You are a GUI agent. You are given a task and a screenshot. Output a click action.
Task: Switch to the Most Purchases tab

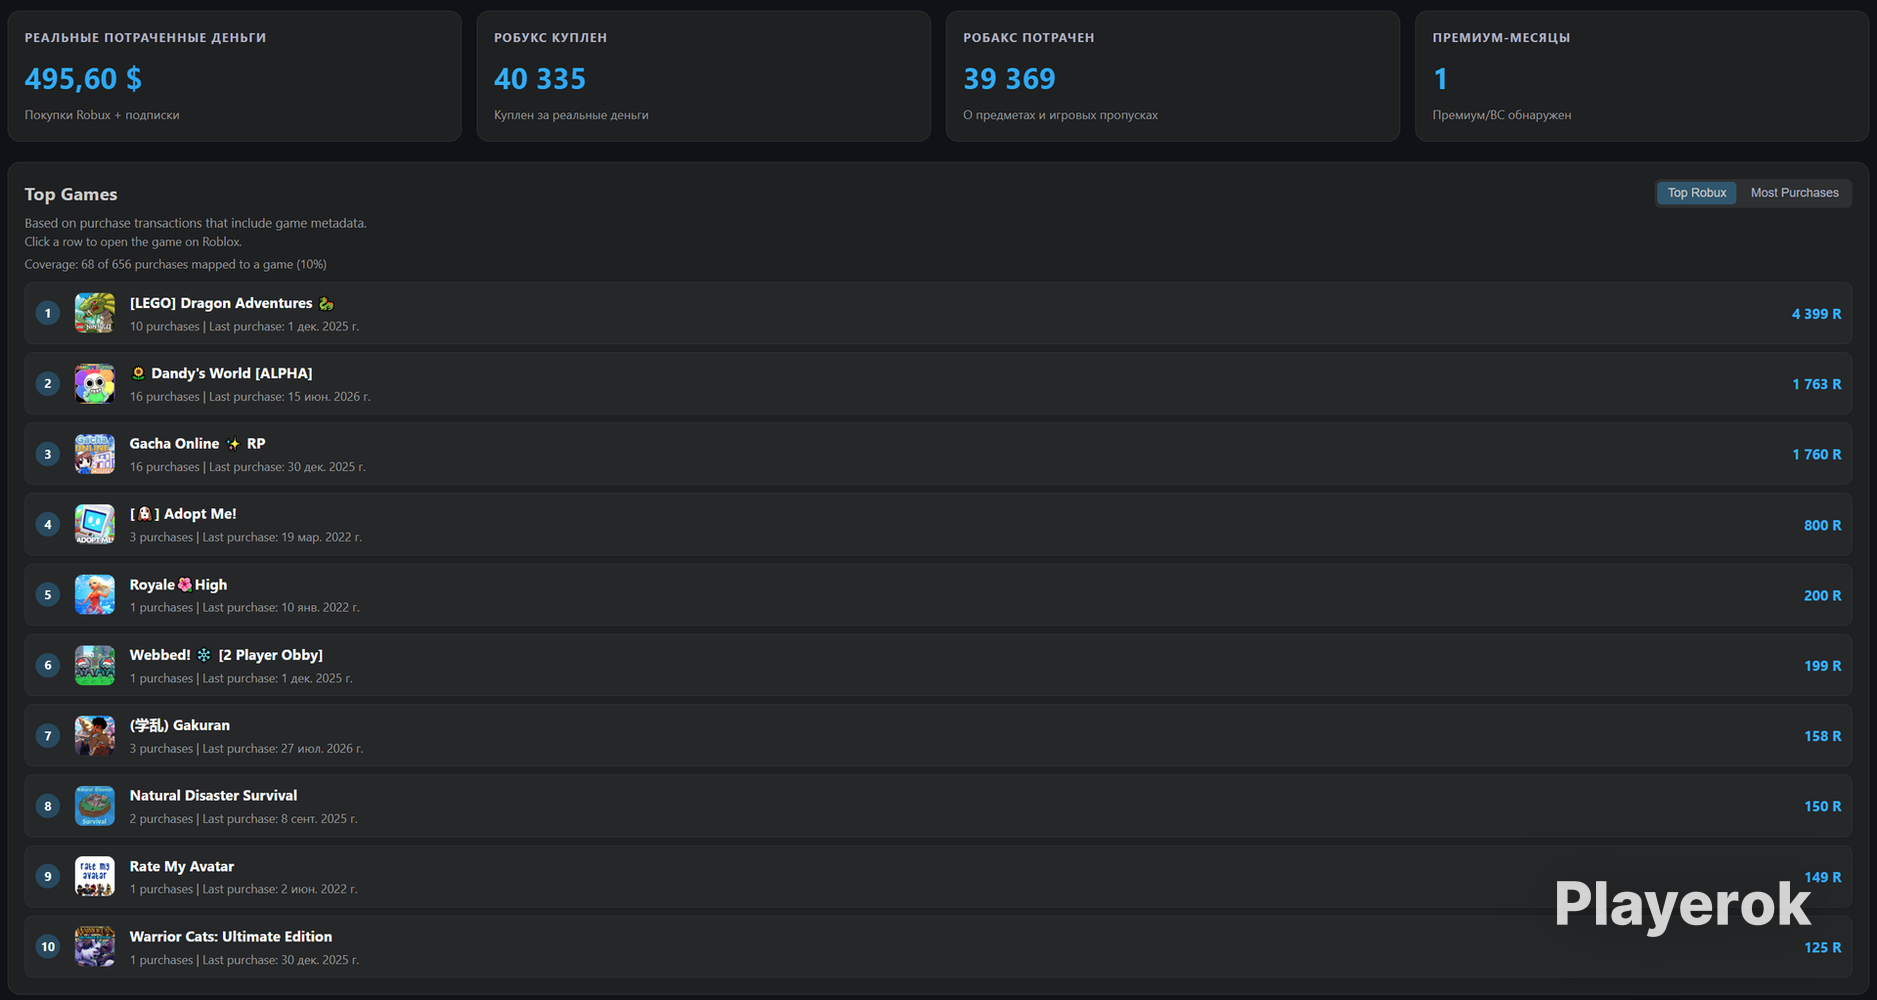[1794, 193]
